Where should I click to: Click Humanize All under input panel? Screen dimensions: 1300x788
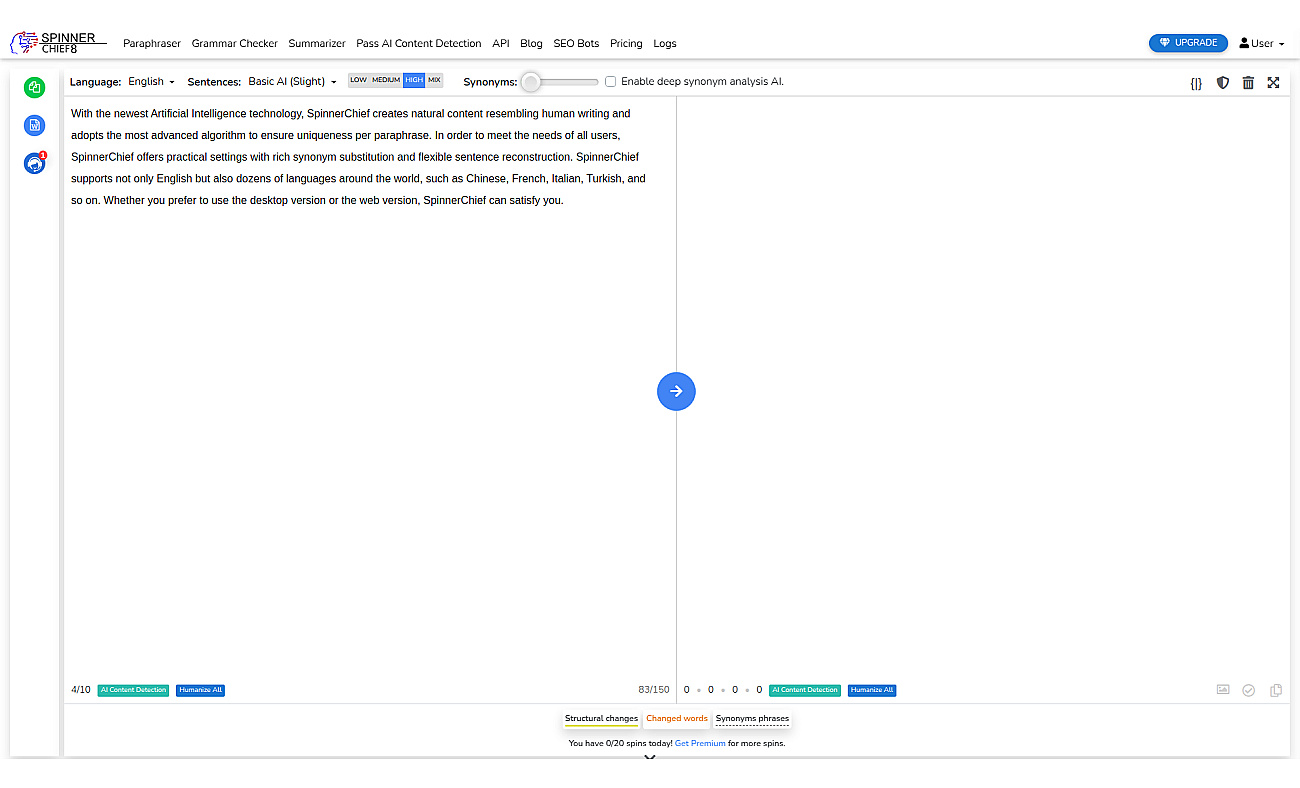coord(200,690)
